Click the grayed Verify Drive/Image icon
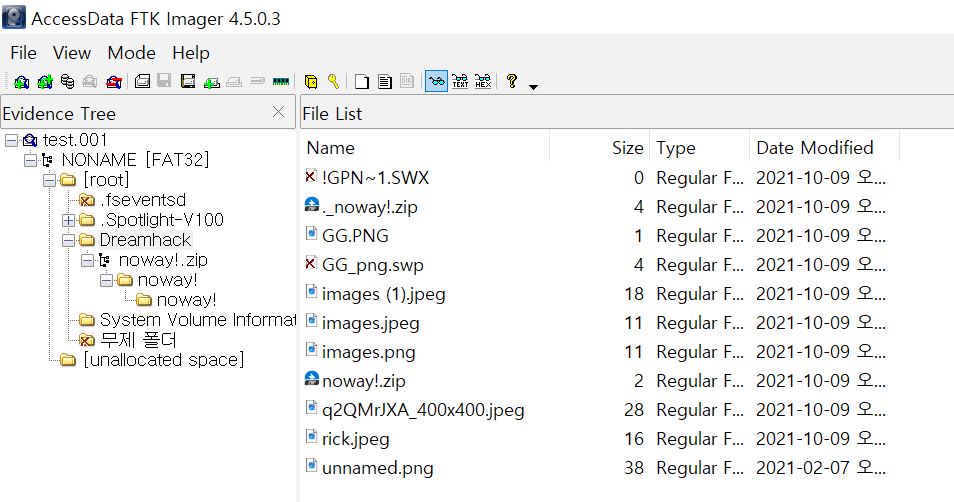The height and width of the screenshot is (502, 954). point(257,81)
